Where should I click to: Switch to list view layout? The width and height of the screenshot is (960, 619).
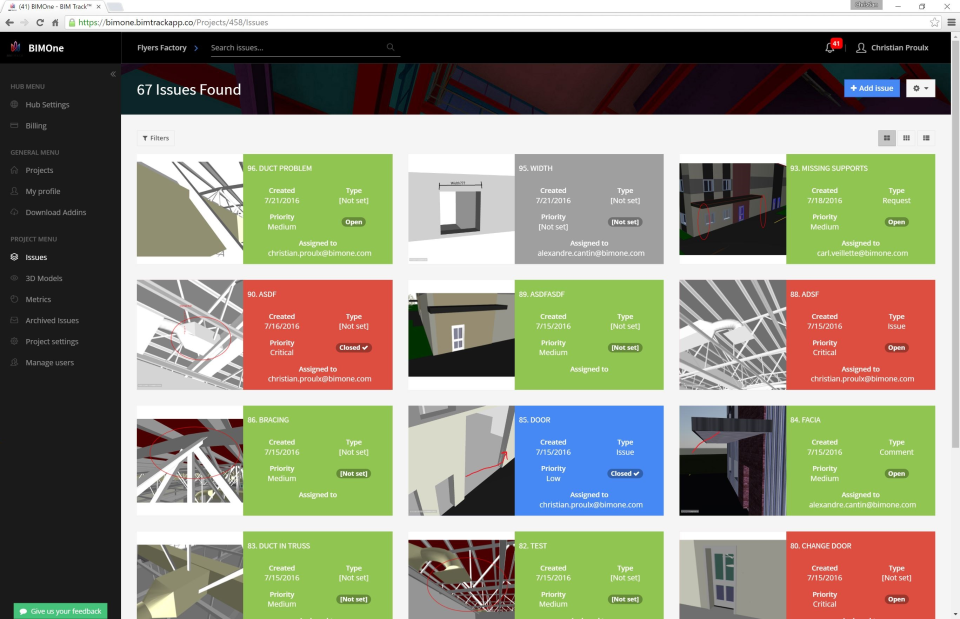pos(926,138)
